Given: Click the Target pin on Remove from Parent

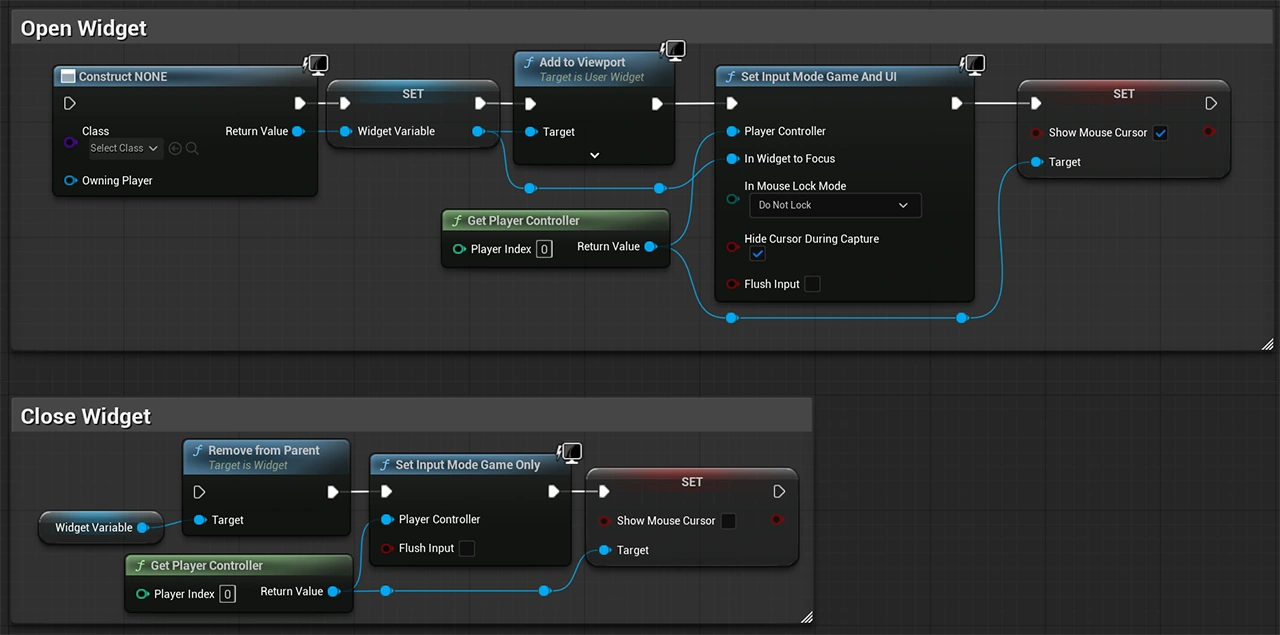Looking at the screenshot, I should coord(199,520).
